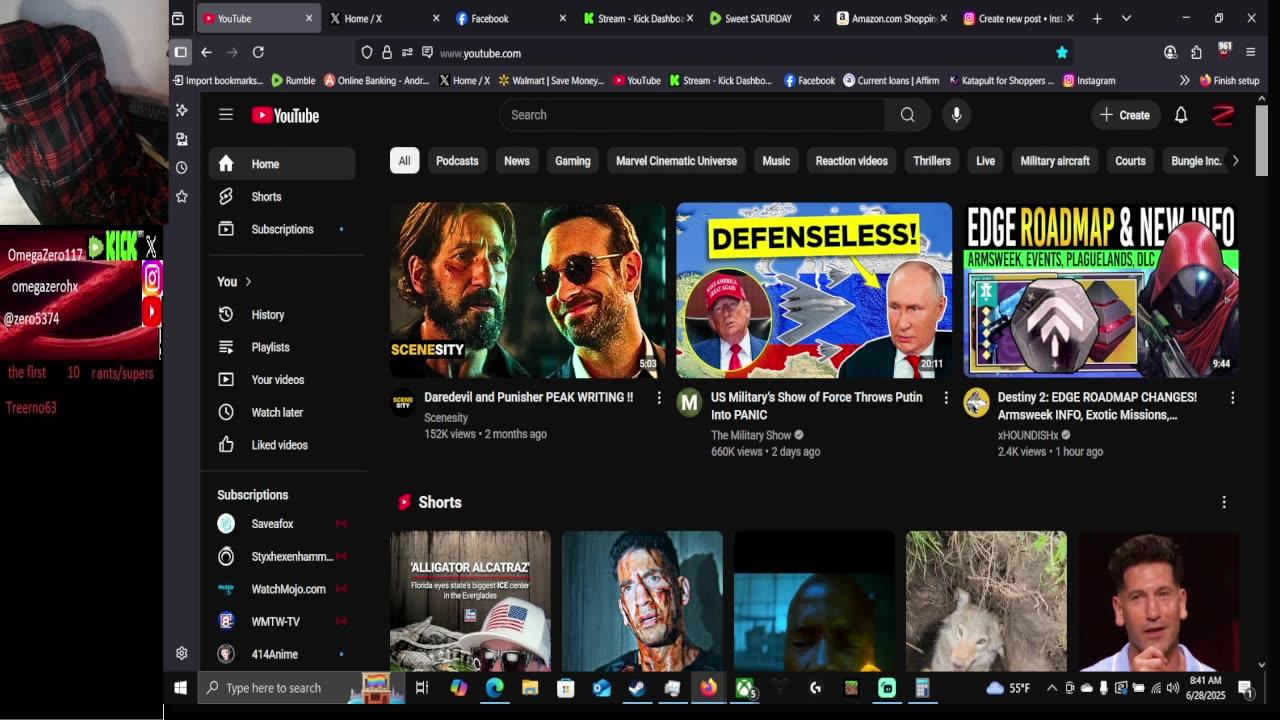Select Marvel Cinematic Universe chip
The height and width of the screenshot is (720, 1280).
point(676,161)
